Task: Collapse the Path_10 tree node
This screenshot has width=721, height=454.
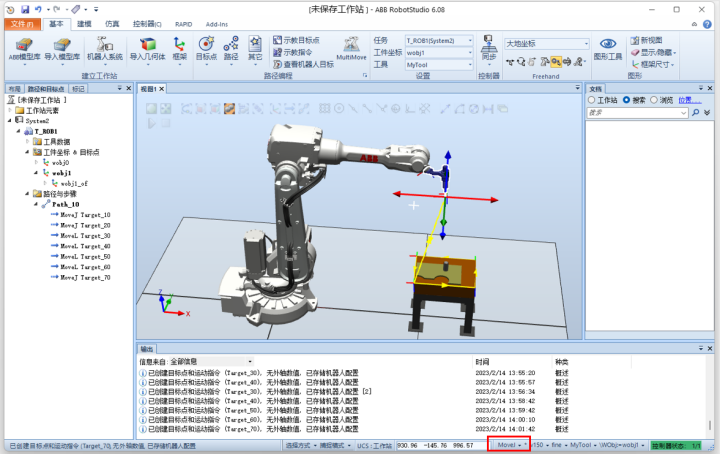Action: [x=36, y=204]
